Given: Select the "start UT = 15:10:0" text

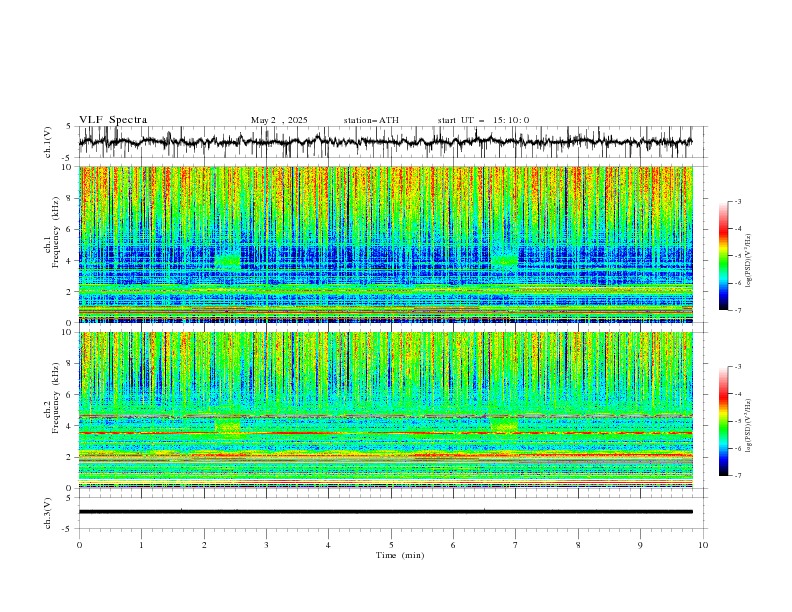Looking at the screenshot, I should point(483,120).
